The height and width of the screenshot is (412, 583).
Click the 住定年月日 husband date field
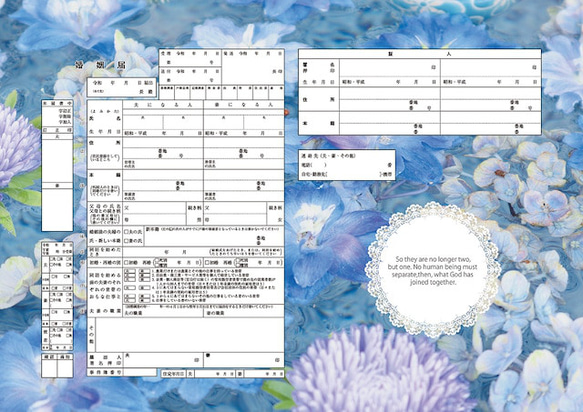[215, 373]
